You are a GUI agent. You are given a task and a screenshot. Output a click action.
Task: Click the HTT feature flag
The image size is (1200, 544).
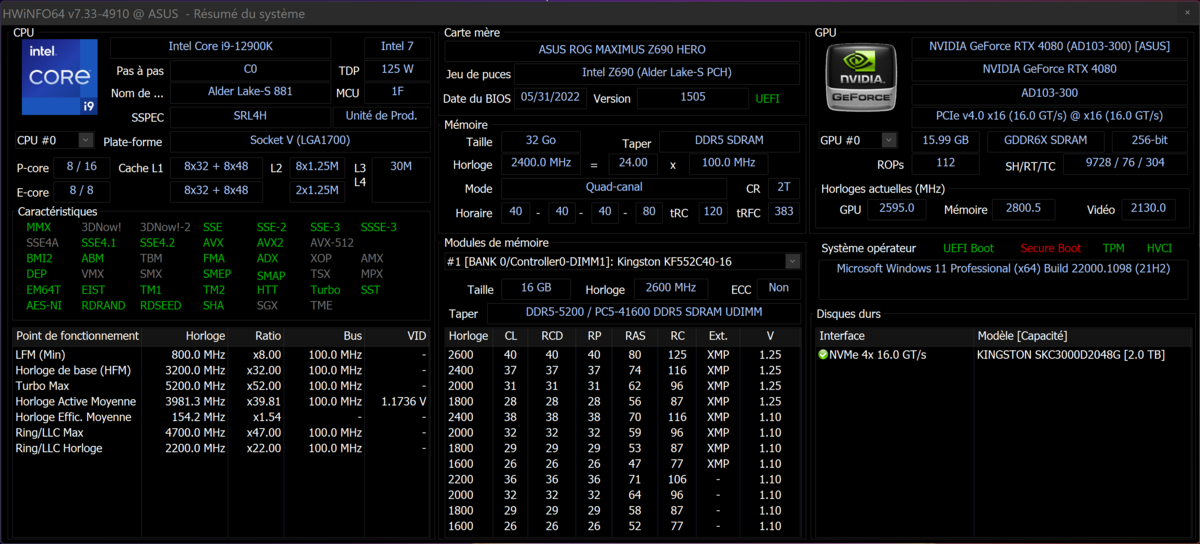click(x=267, y=290)
